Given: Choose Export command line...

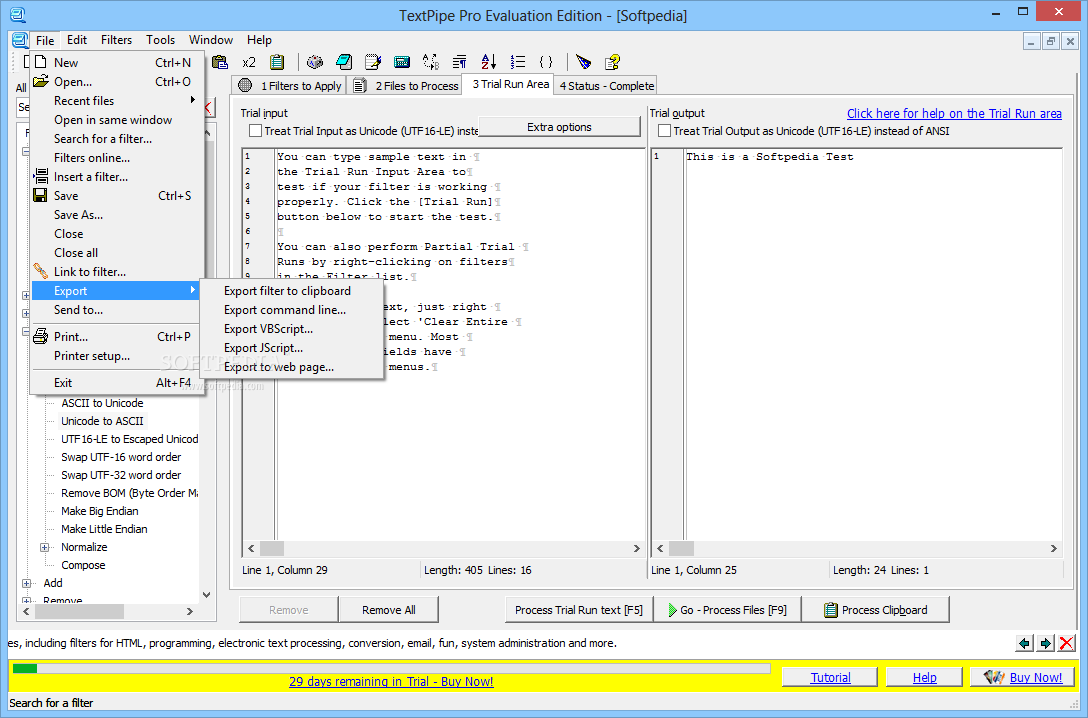Looking at the screenshot, I should (284, 310).
